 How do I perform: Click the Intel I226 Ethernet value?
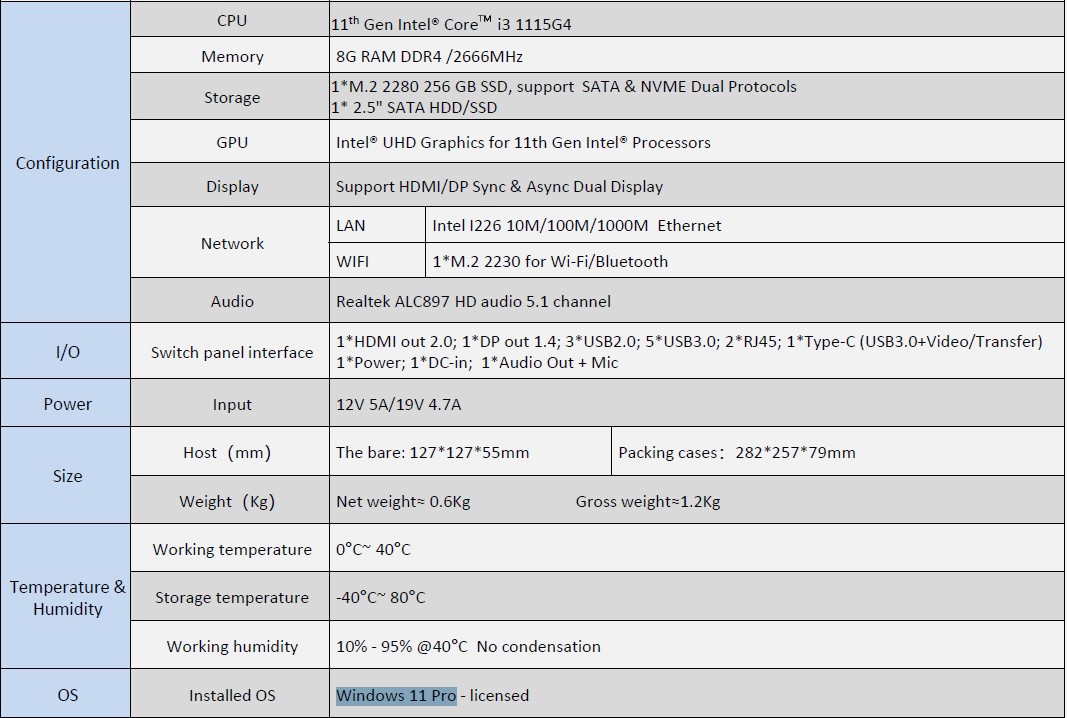click(577, 225)
